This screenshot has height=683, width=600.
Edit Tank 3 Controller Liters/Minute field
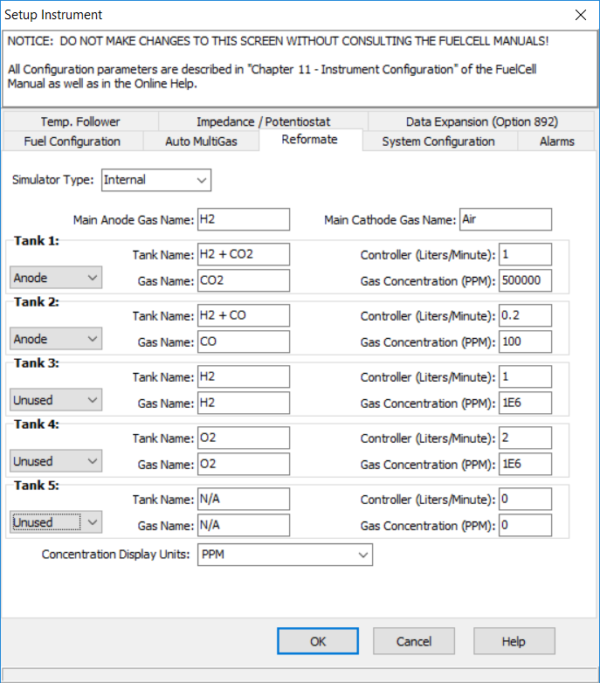pos(525,377)
